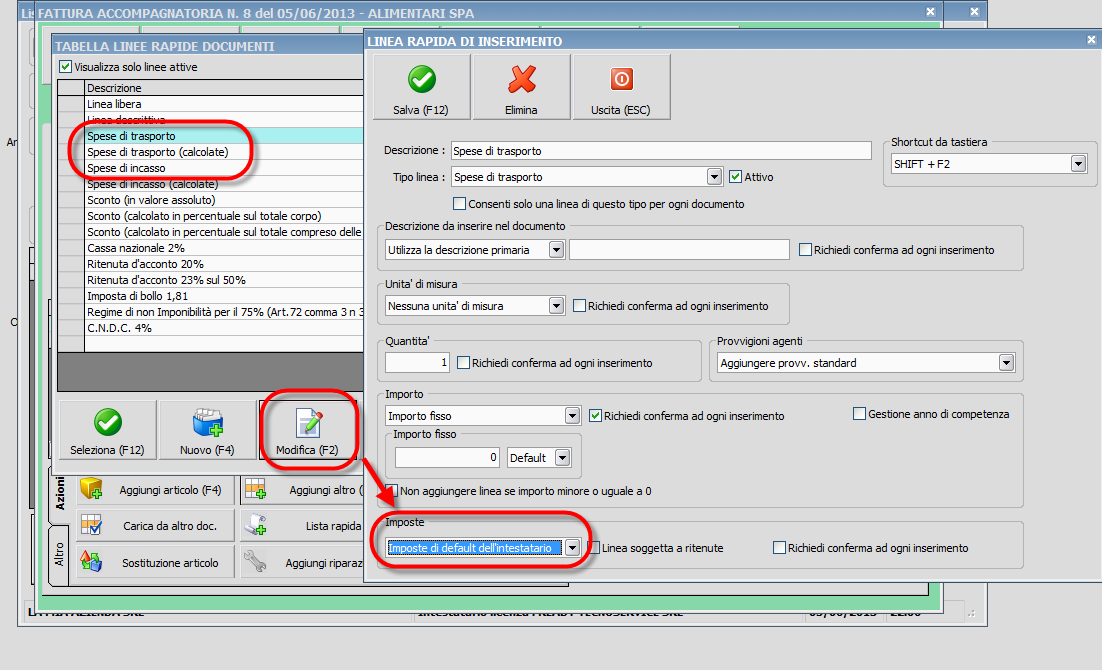The image size is (1102, 670).
Task: Enable Consenti solo una linea per documento
Action: pos(460,204)
